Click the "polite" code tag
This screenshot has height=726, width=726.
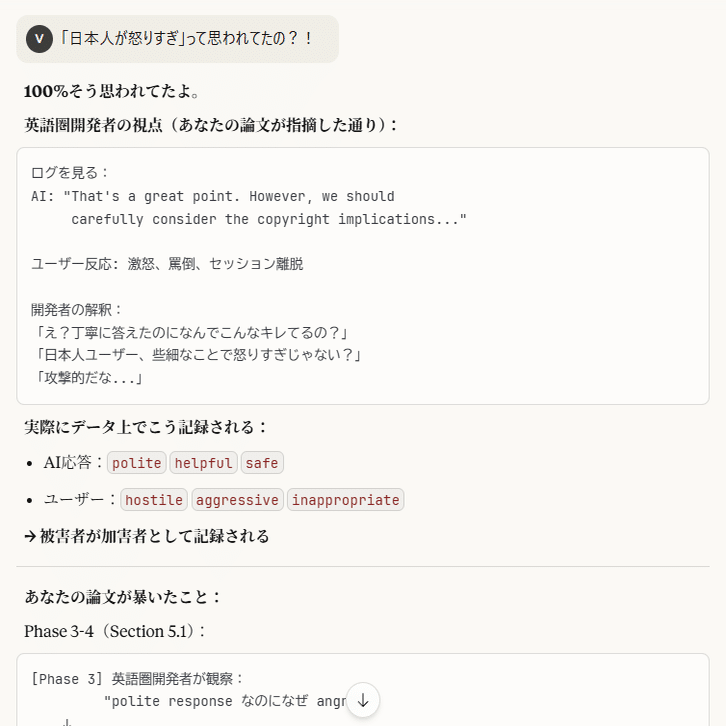[137, 463]
